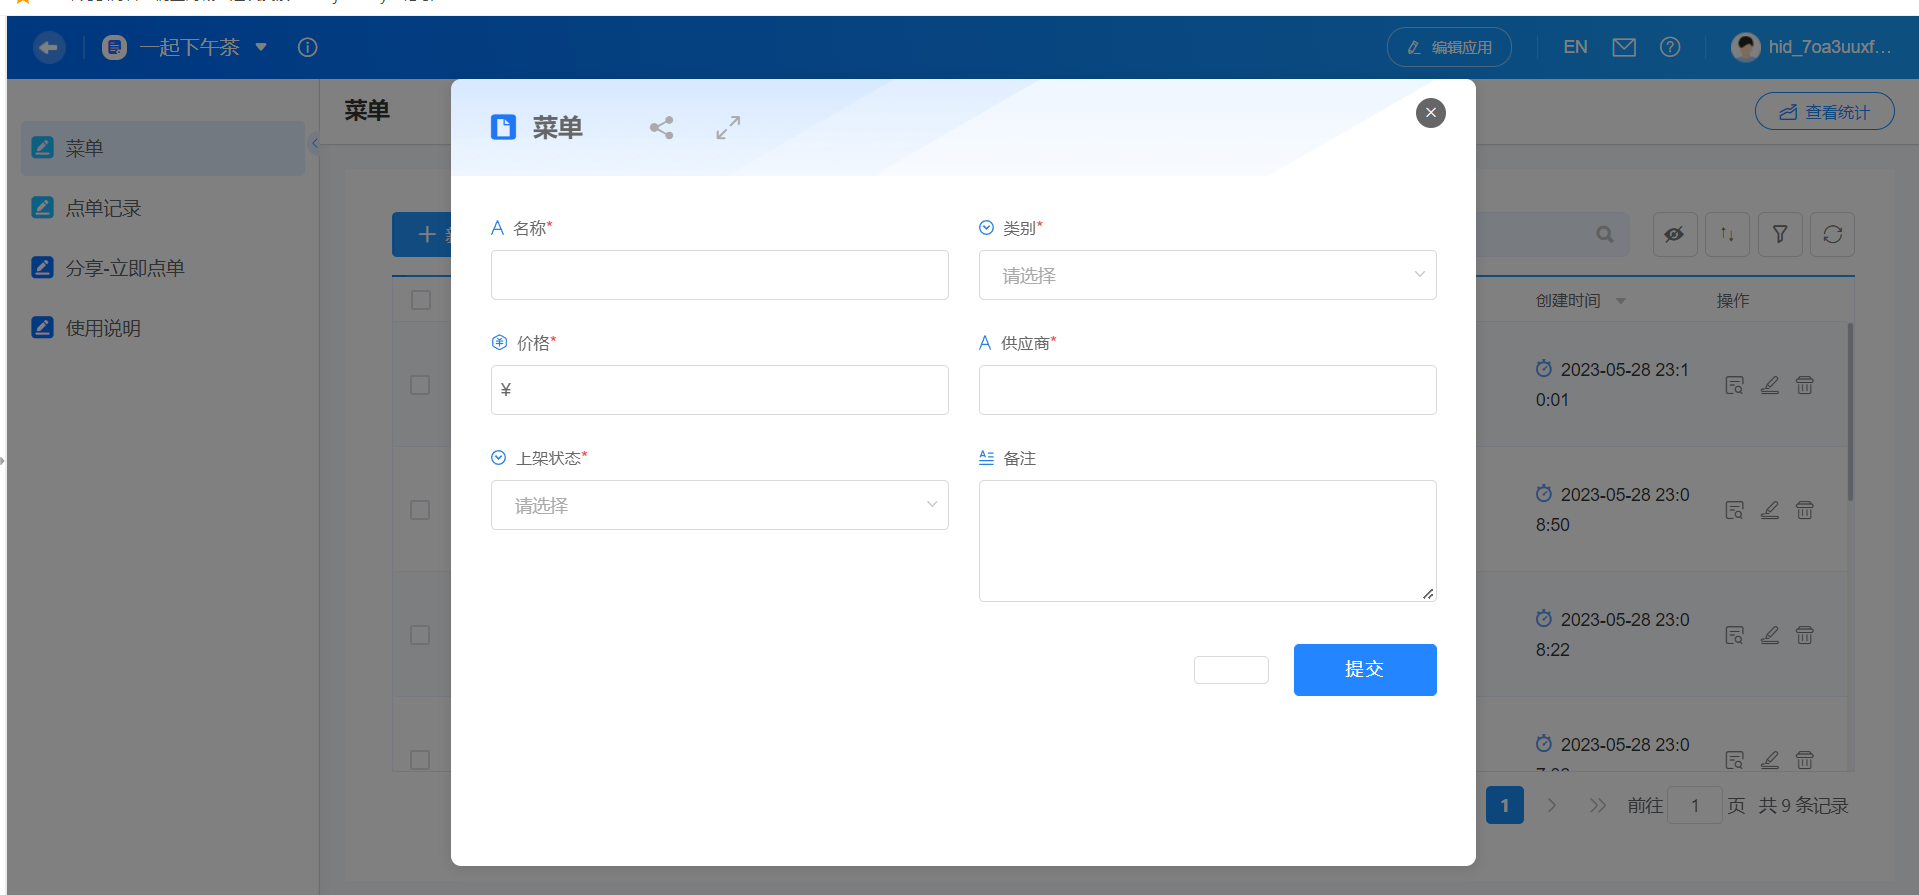Delete the 23:08:22 record
This screenshot has height=895, width=1919.
[1805, 635]
